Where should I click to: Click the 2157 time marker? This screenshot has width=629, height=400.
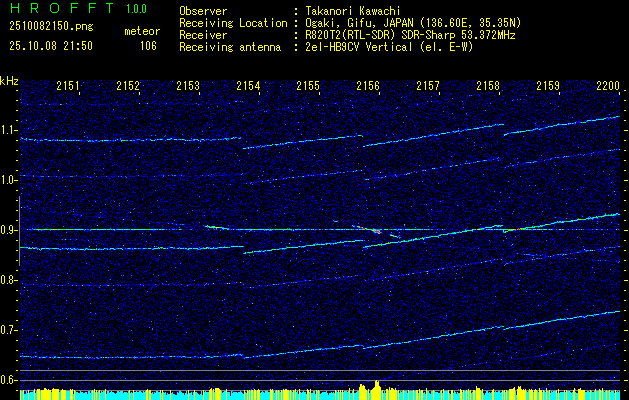428,85
